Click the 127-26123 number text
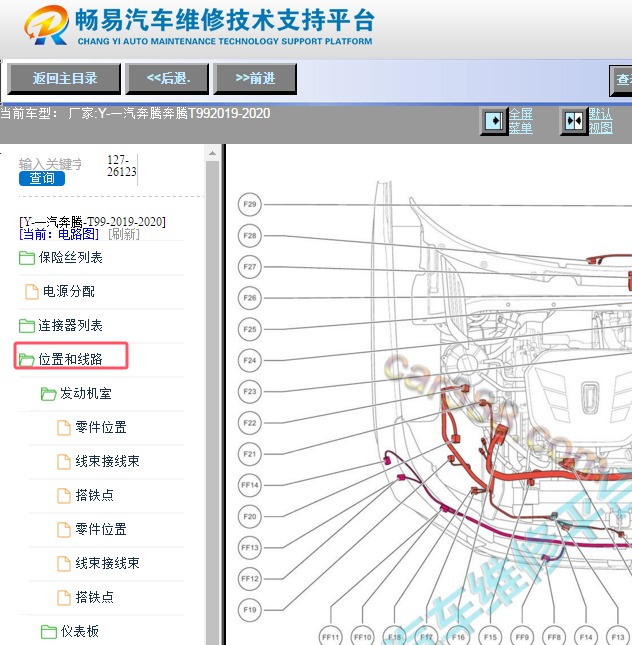 tap(121, 166)
